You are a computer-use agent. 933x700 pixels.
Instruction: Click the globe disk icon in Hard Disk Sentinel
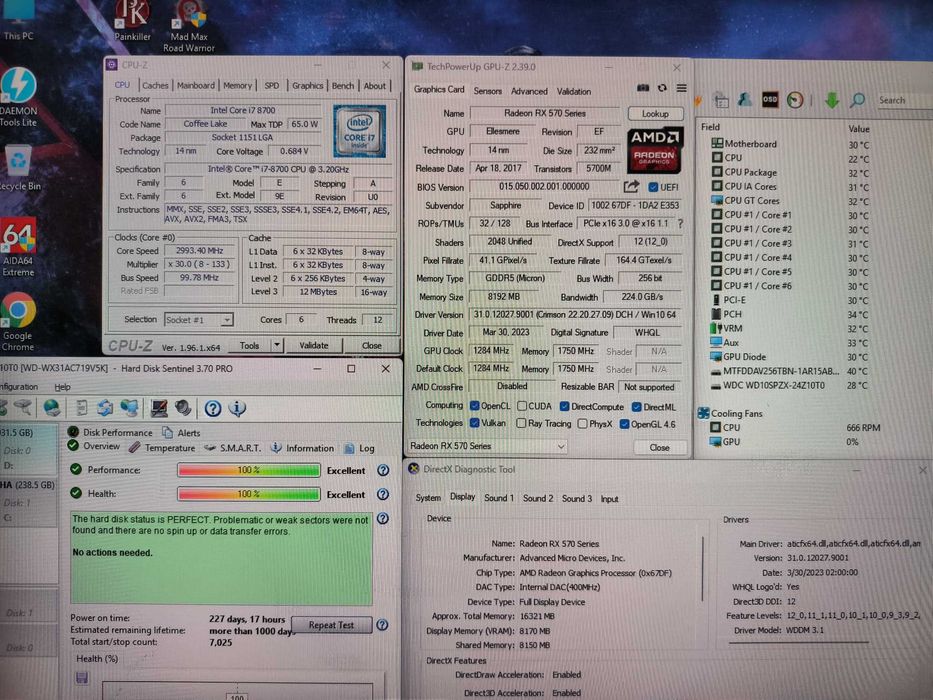point(52,407)
